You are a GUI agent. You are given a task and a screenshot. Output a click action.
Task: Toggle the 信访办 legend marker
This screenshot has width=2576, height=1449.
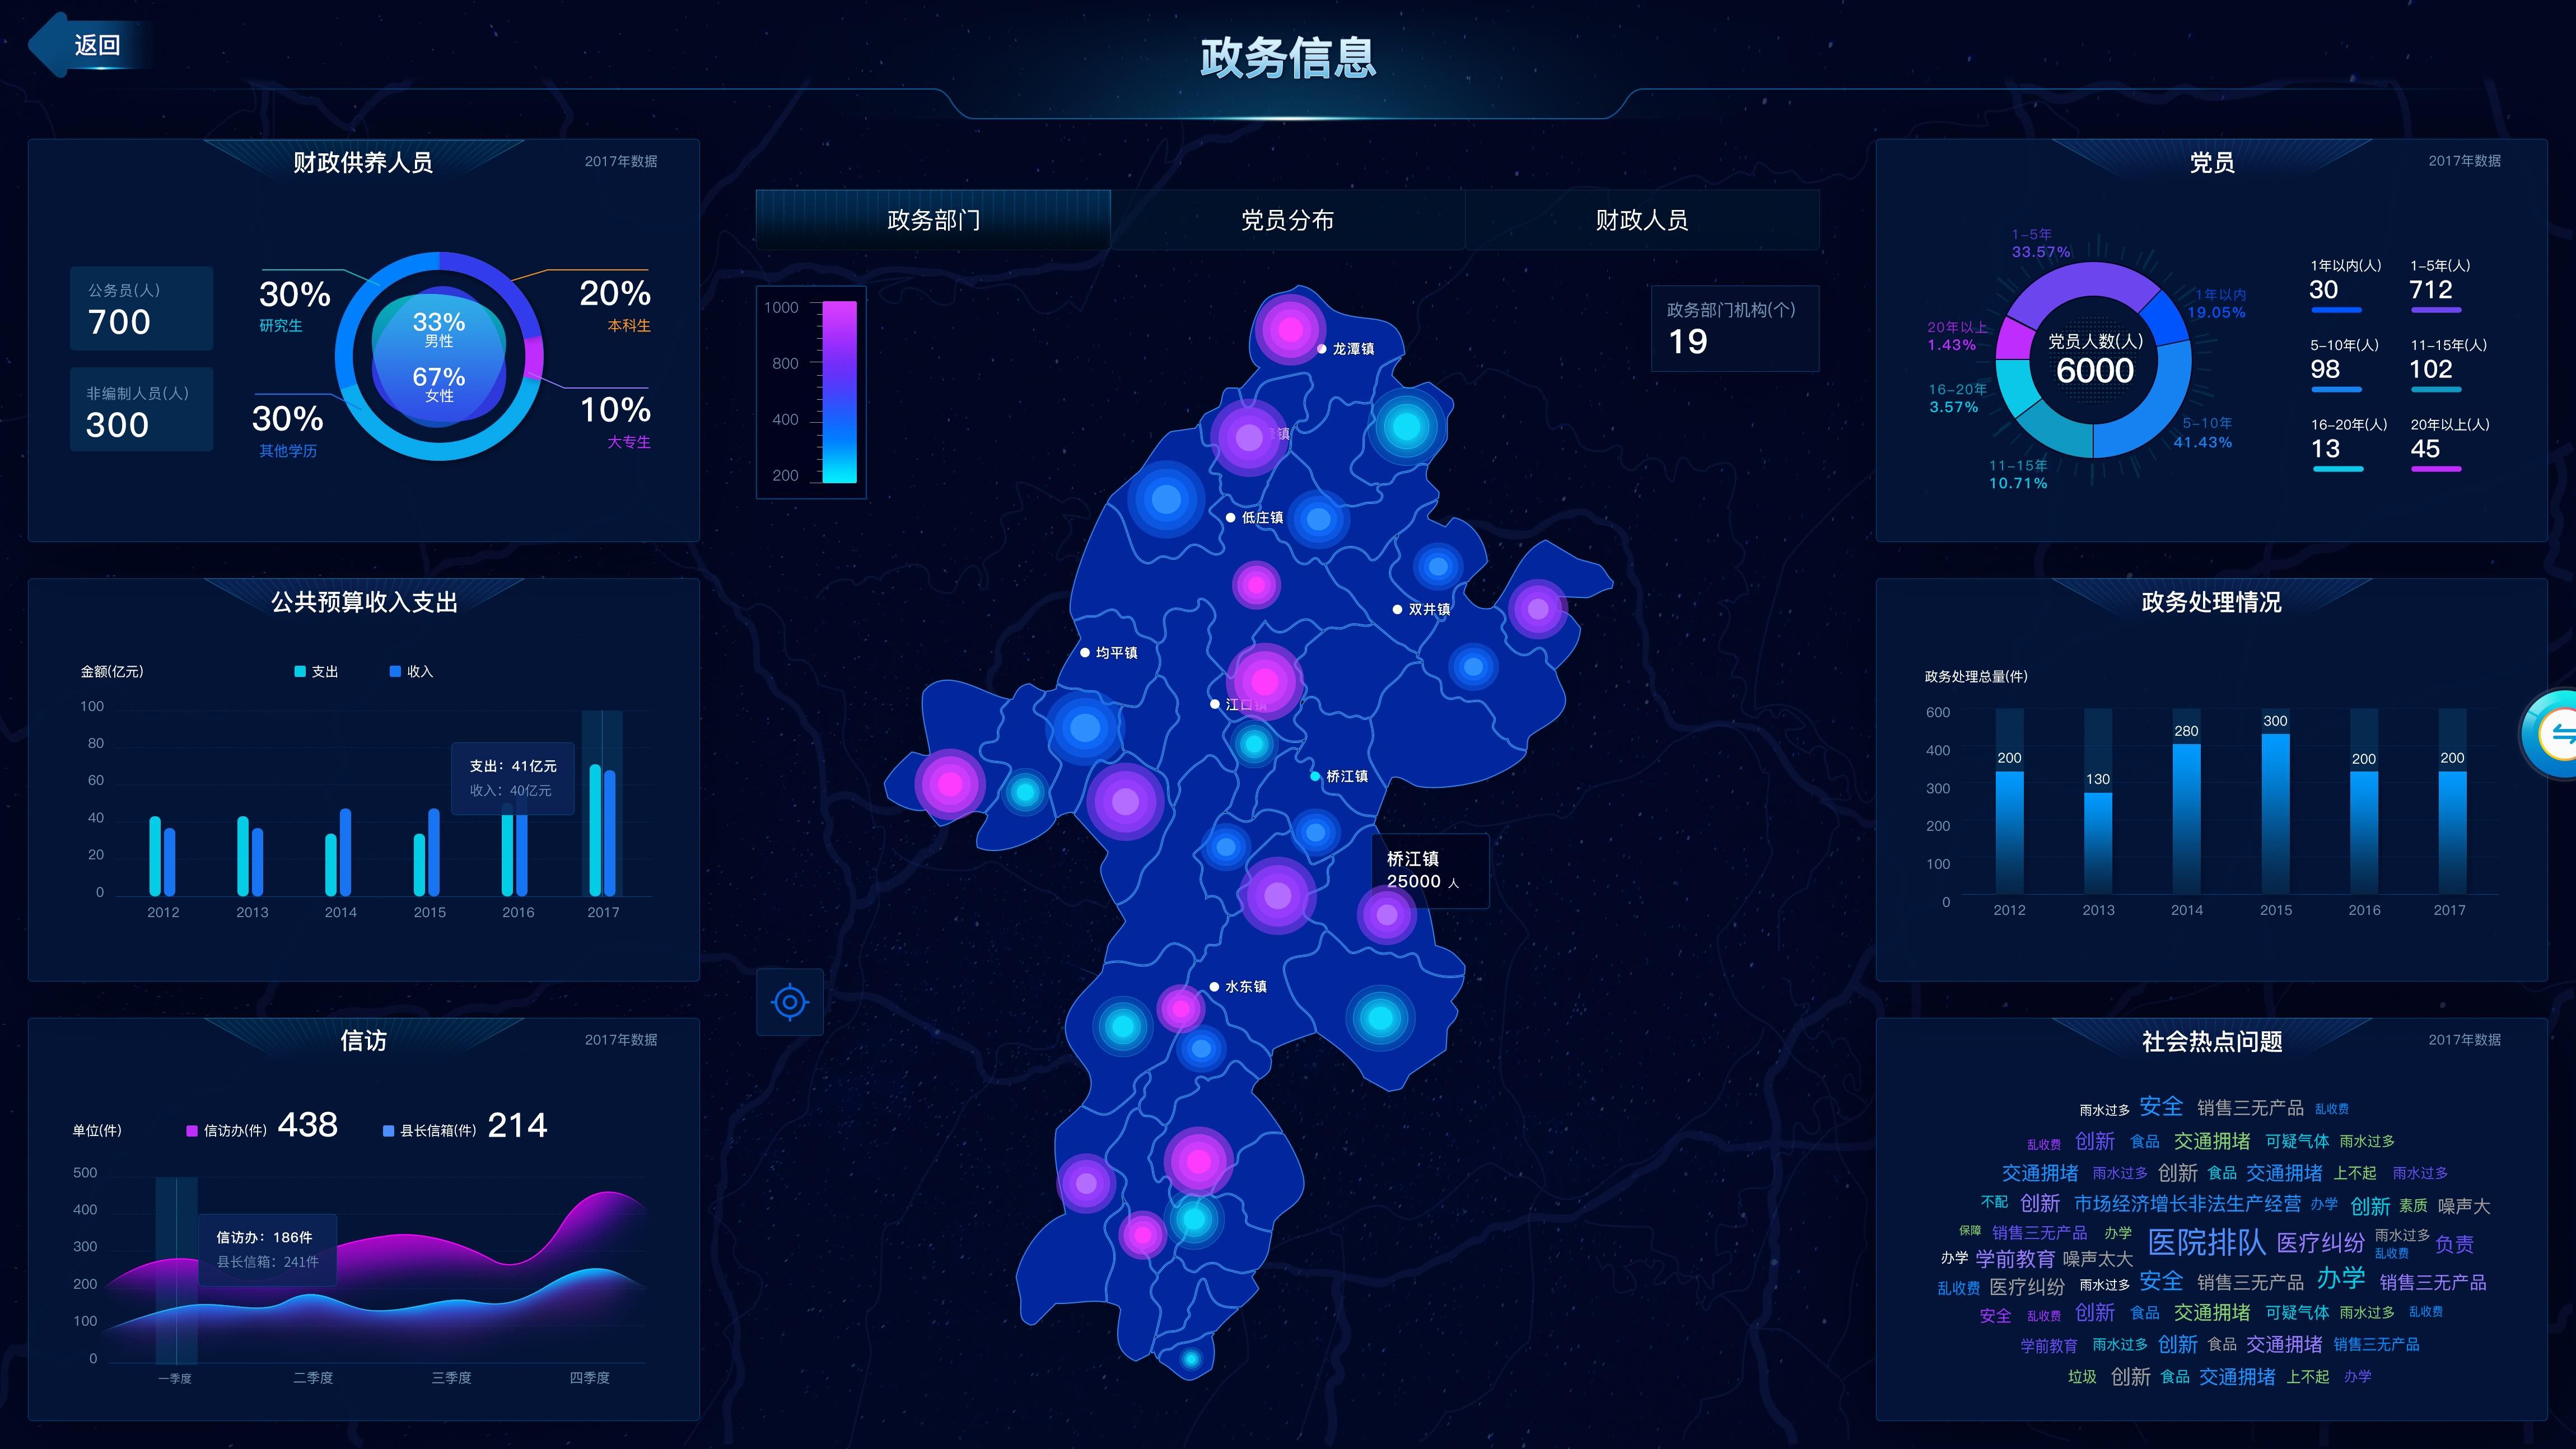pos(193,1131)
